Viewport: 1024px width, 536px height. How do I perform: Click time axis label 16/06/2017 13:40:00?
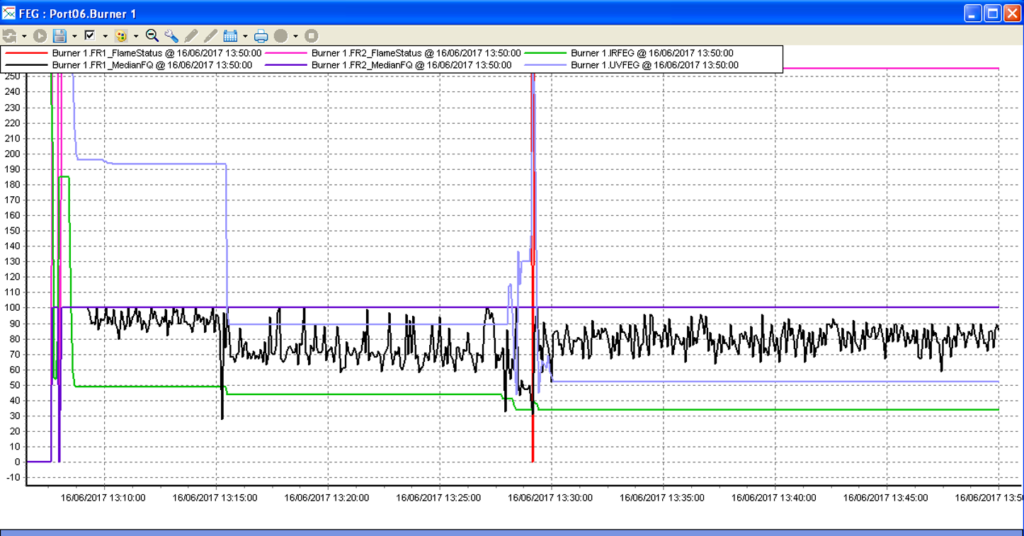click(773, 498)
